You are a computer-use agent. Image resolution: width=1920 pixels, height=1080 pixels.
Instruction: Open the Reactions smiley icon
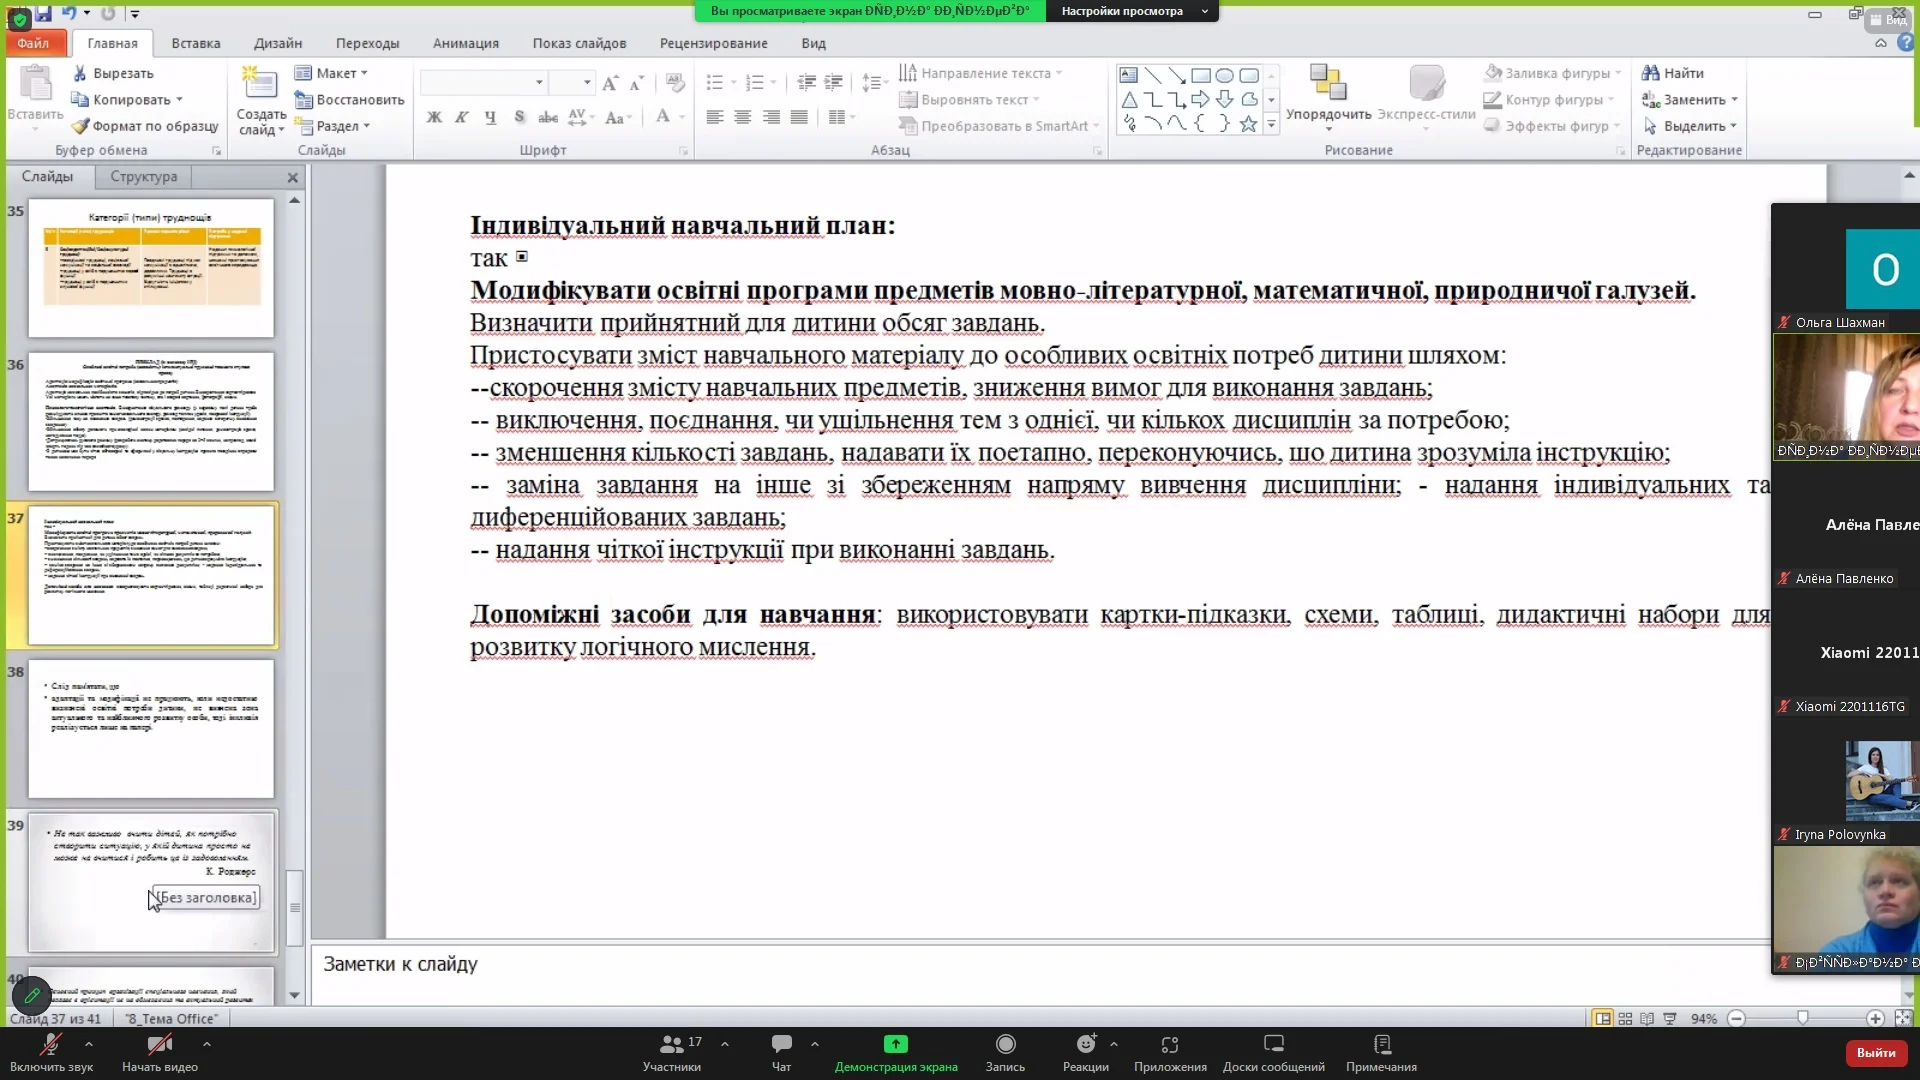tap(1085, 1044)
